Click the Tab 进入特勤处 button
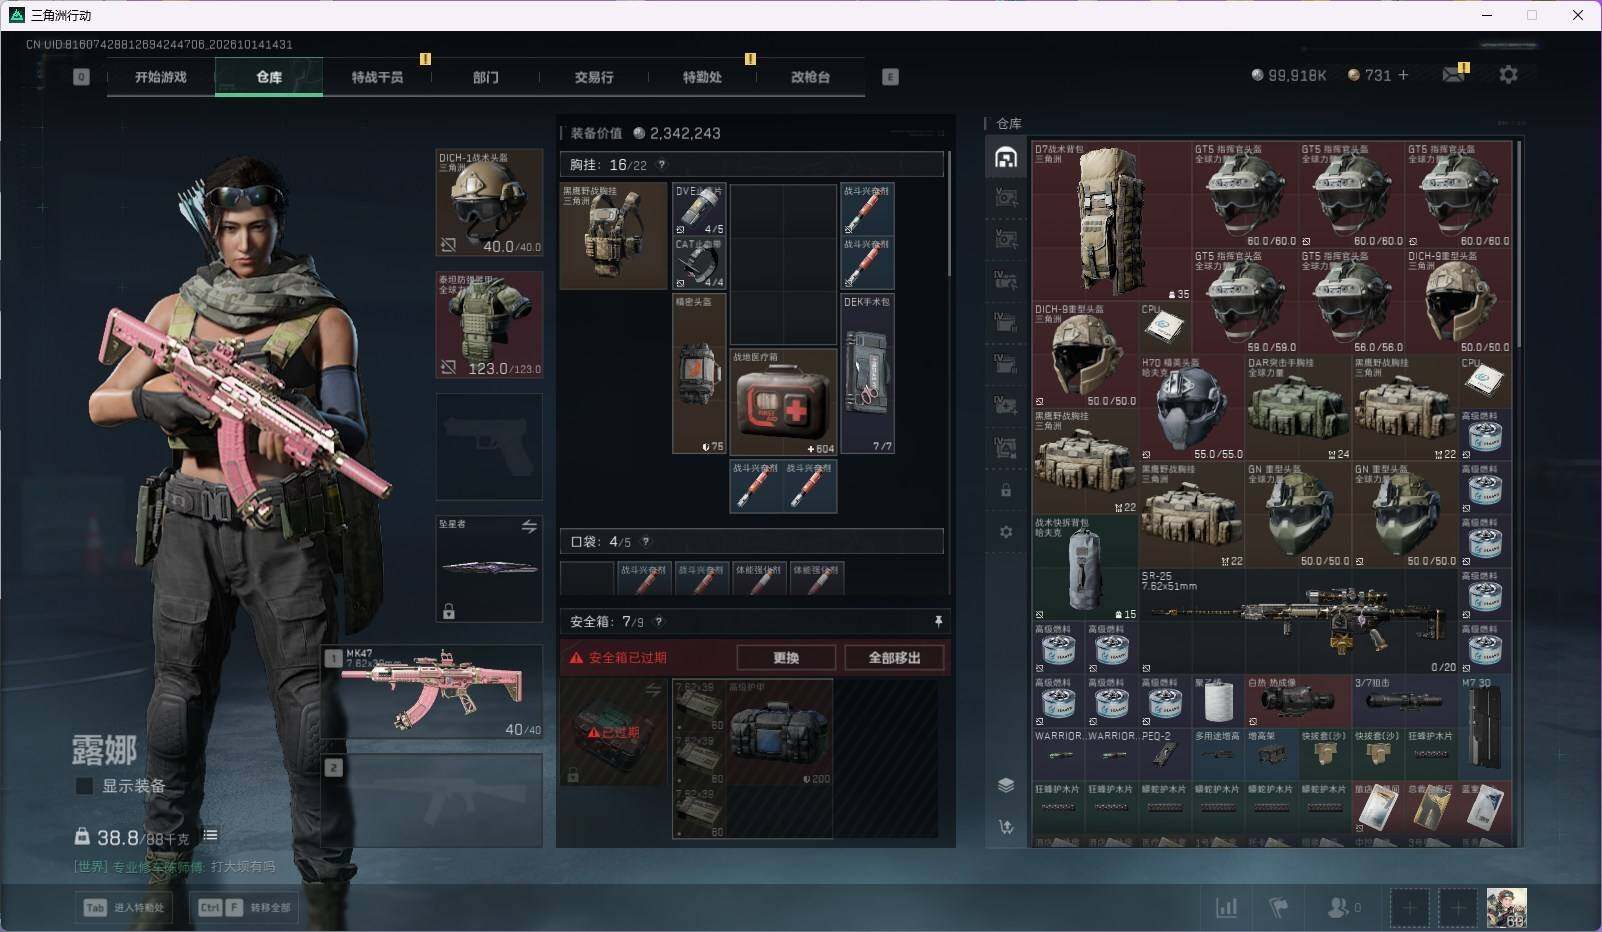This screenshot has height=932, width=1602. (124, 907)
